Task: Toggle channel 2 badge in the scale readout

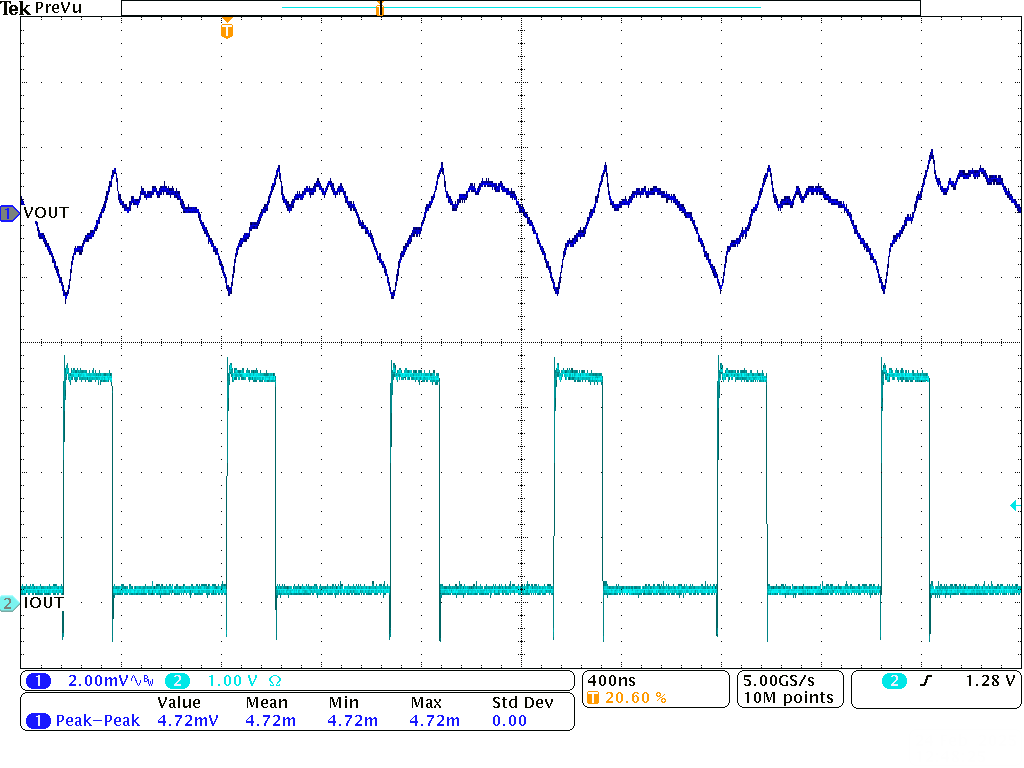Action: (x=177, y=681)
